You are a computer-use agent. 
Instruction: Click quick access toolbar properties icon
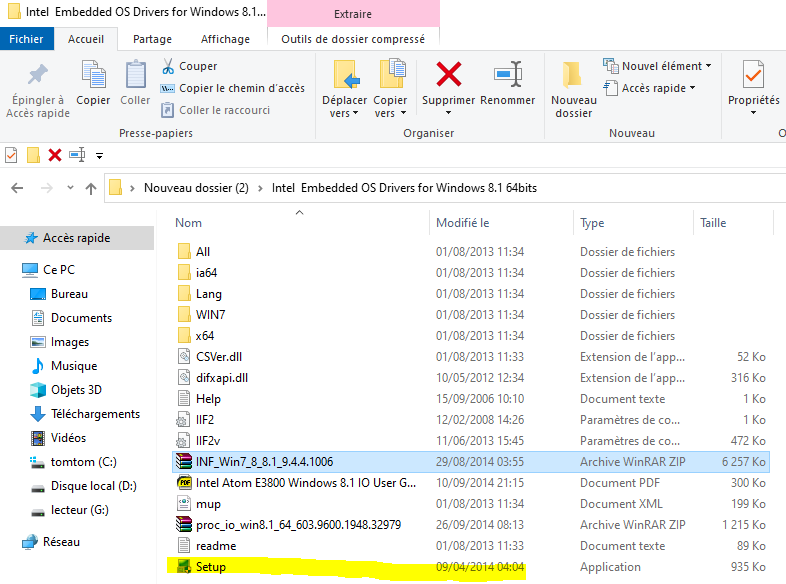pos(11,155)
